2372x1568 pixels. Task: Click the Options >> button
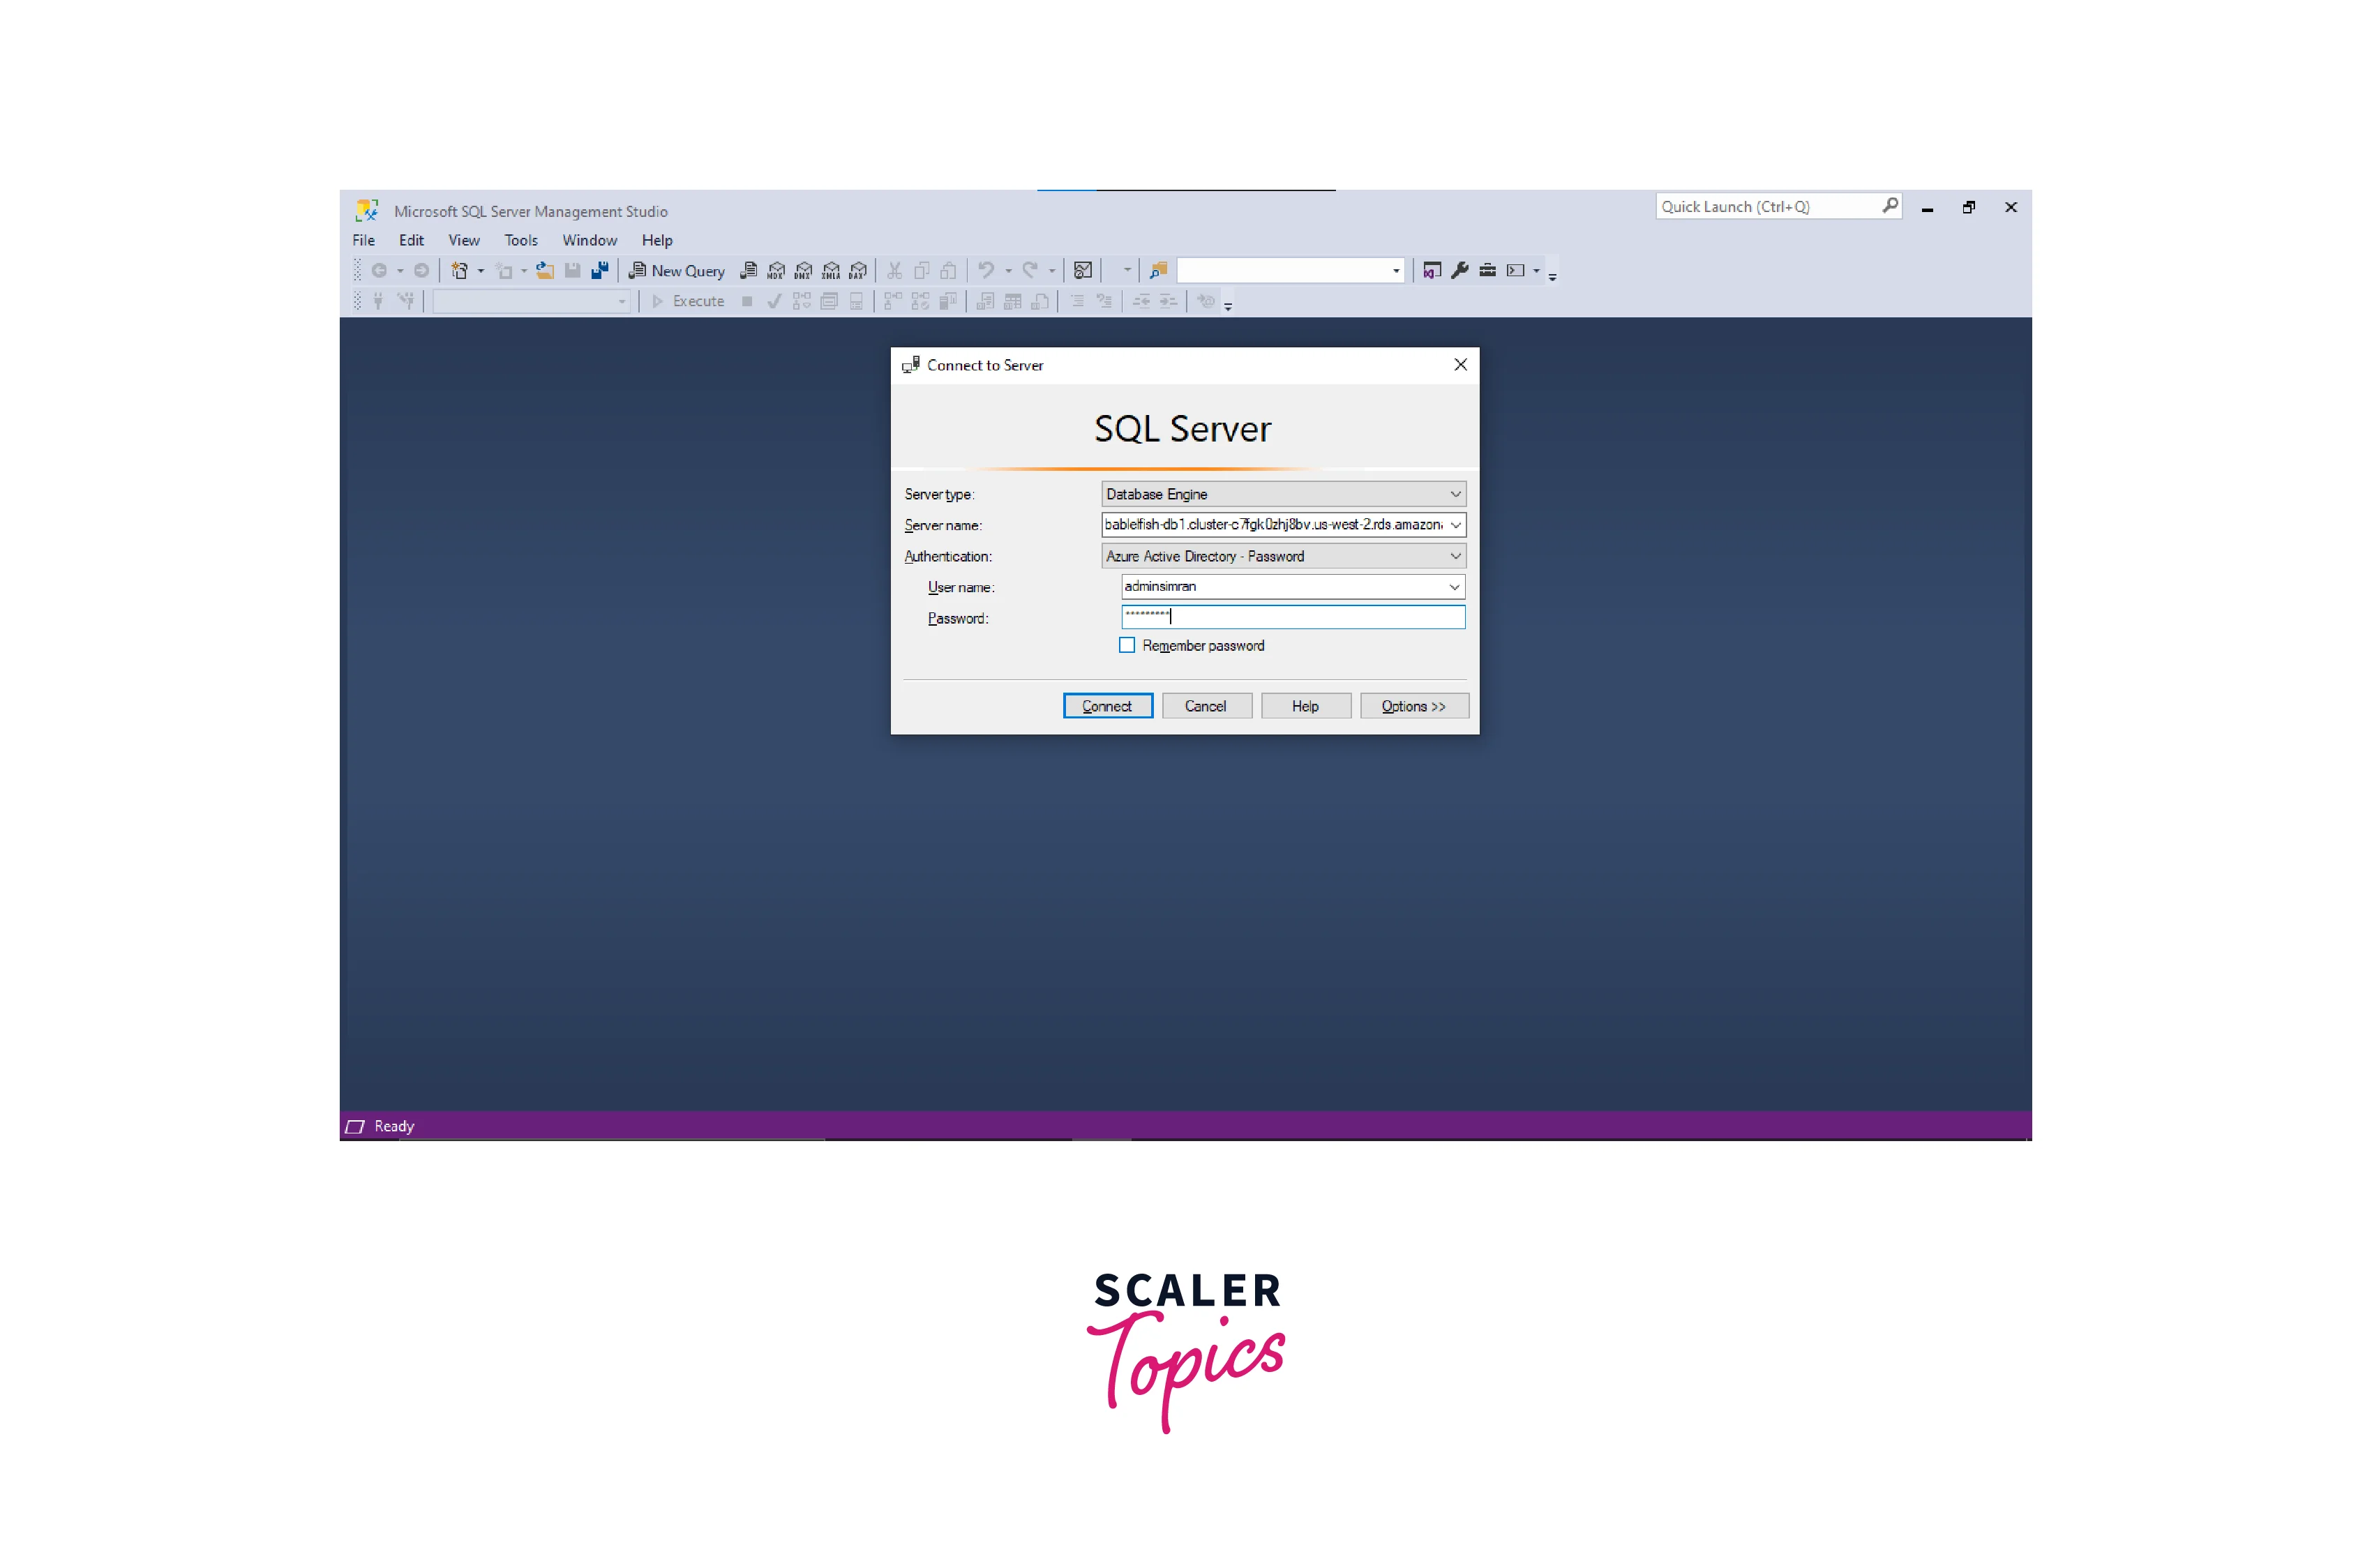tap(1413, 706)
